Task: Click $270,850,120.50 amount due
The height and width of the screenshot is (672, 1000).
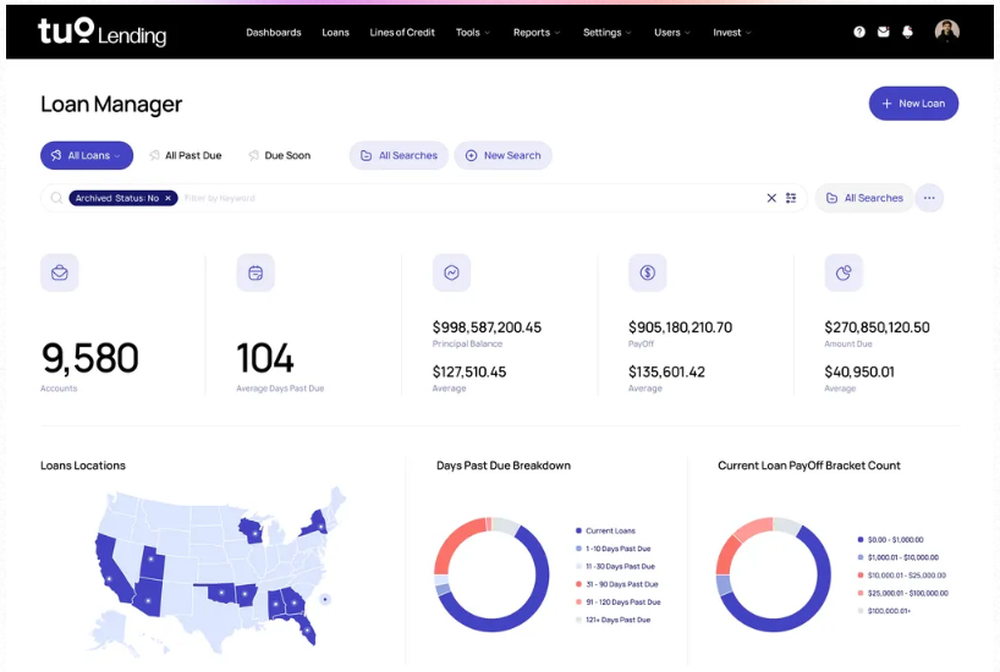Action: click(x=877, y=328)
